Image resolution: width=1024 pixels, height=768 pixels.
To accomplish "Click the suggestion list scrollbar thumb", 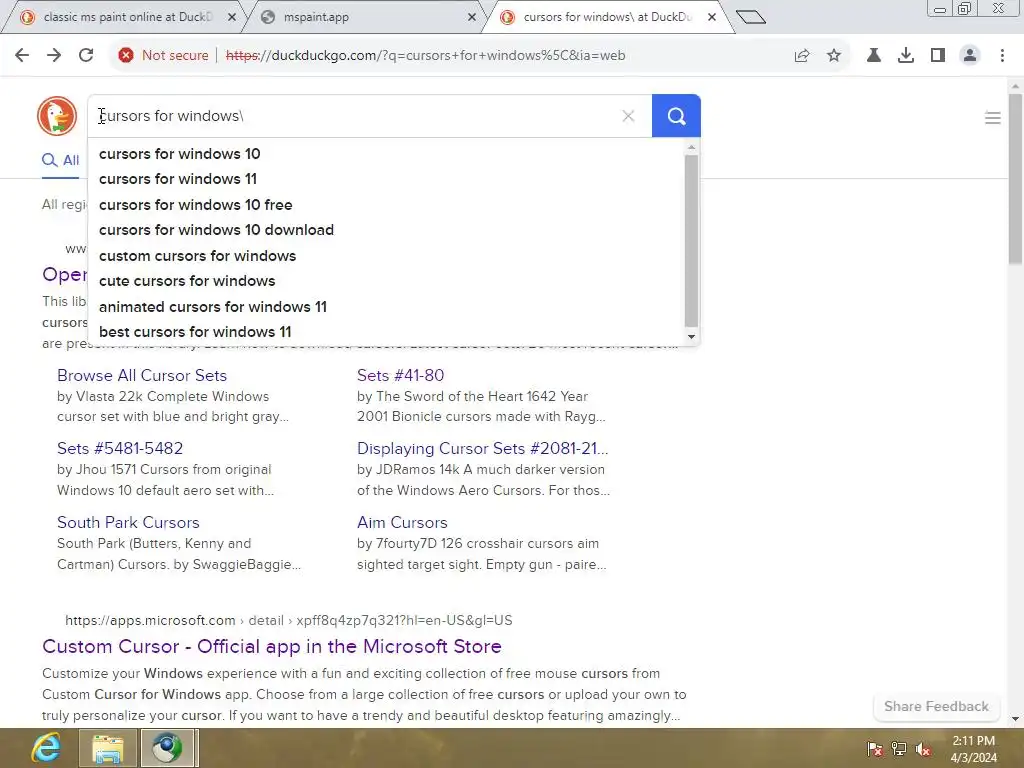I will 692,240.
